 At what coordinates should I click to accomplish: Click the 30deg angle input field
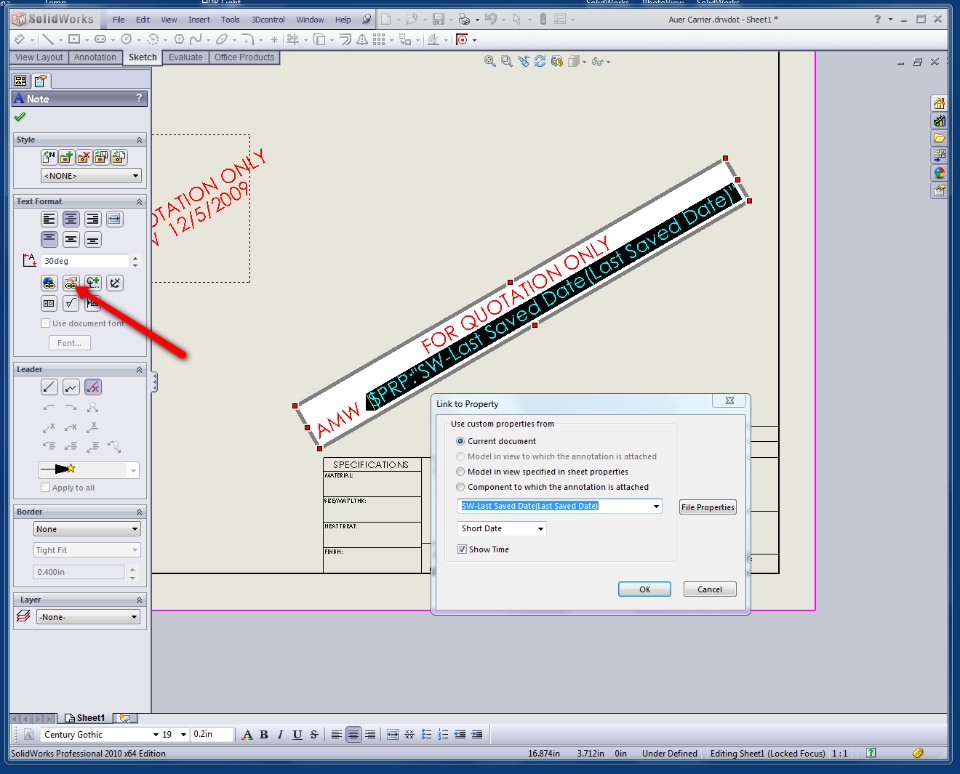84,261
